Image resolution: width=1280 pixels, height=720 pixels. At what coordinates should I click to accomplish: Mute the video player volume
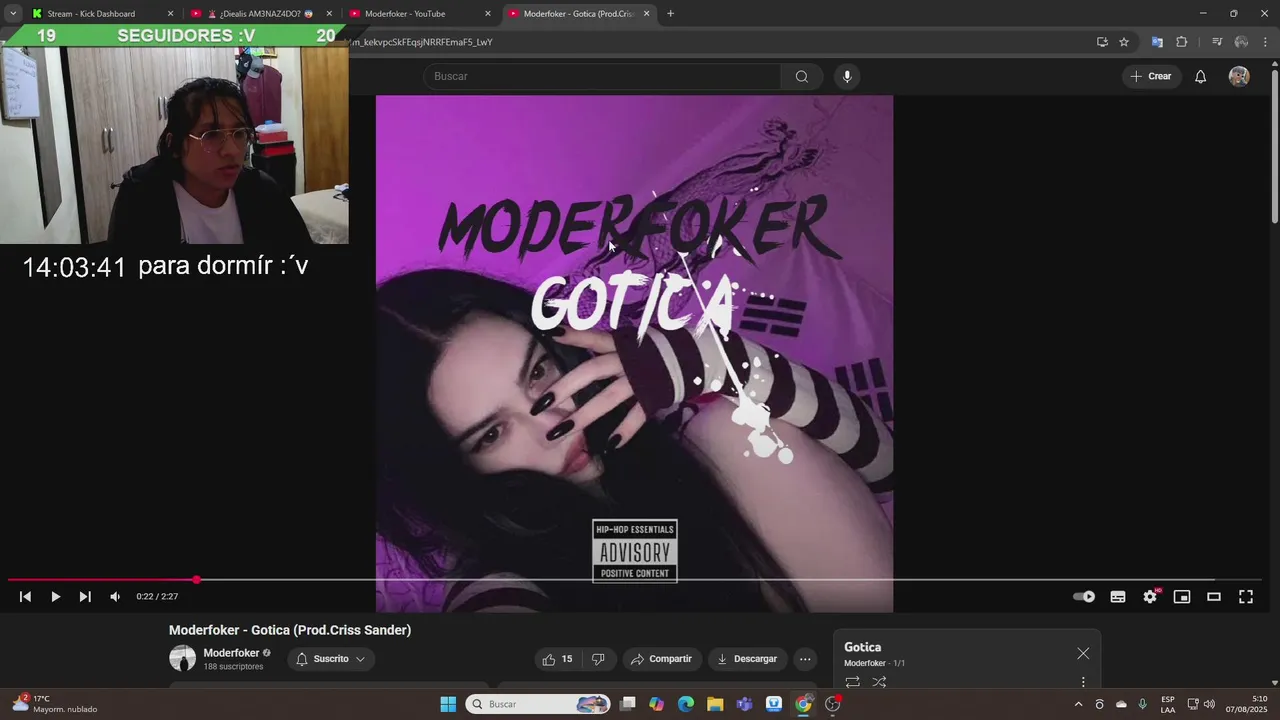[115, 597]
